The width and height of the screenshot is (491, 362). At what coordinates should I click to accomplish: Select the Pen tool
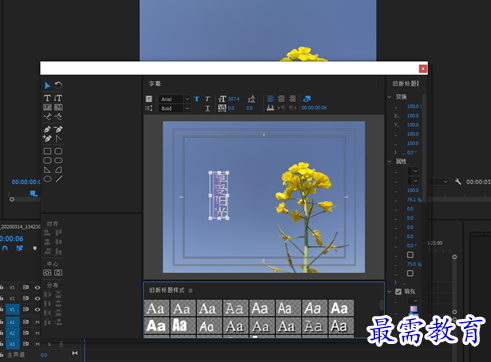(47, 129)
